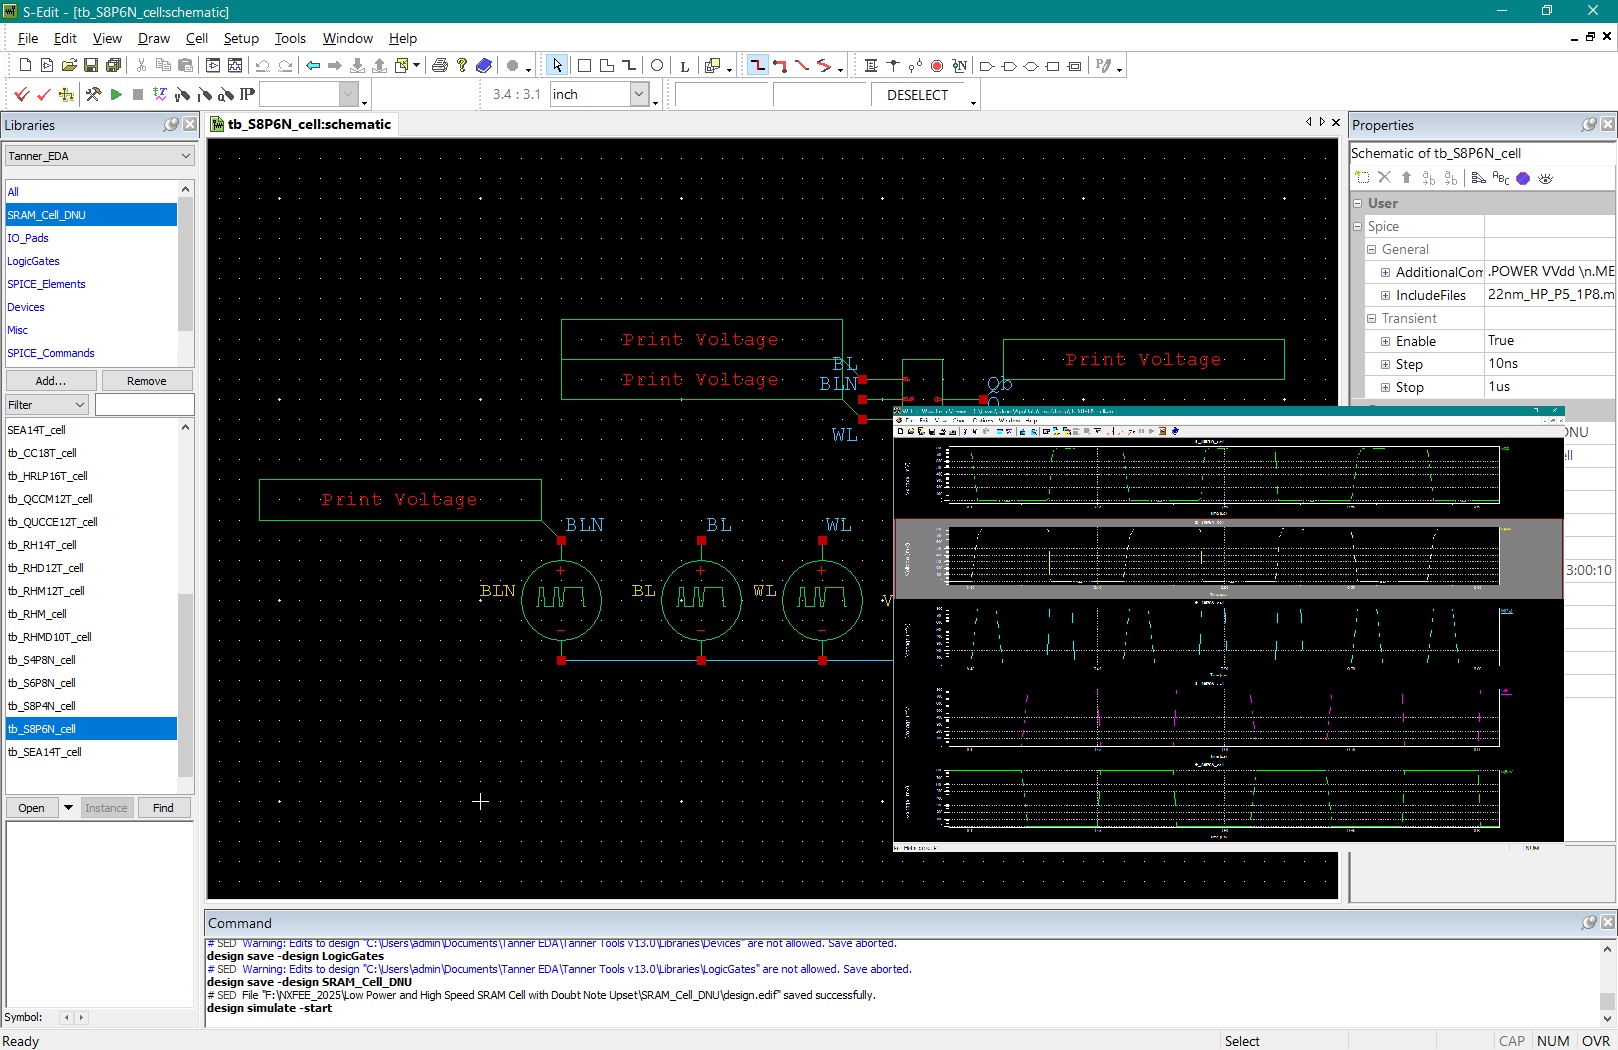Select the orthogonal wire tool

point(758,65)
